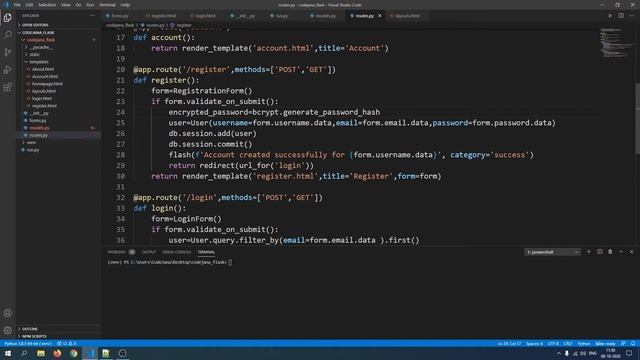Switch to the Debug Console tab

pyautogui.click(x=176, y=252)
